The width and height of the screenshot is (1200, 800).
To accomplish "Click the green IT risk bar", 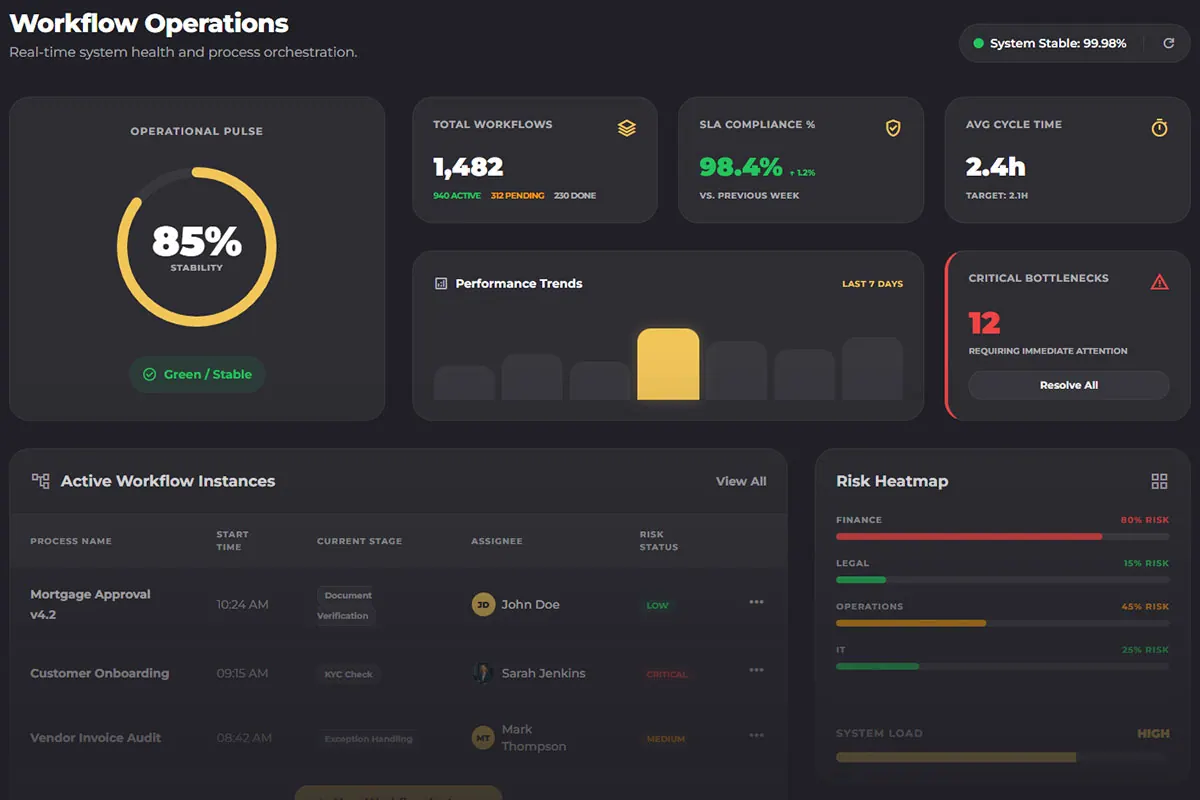I will (877, 666).
